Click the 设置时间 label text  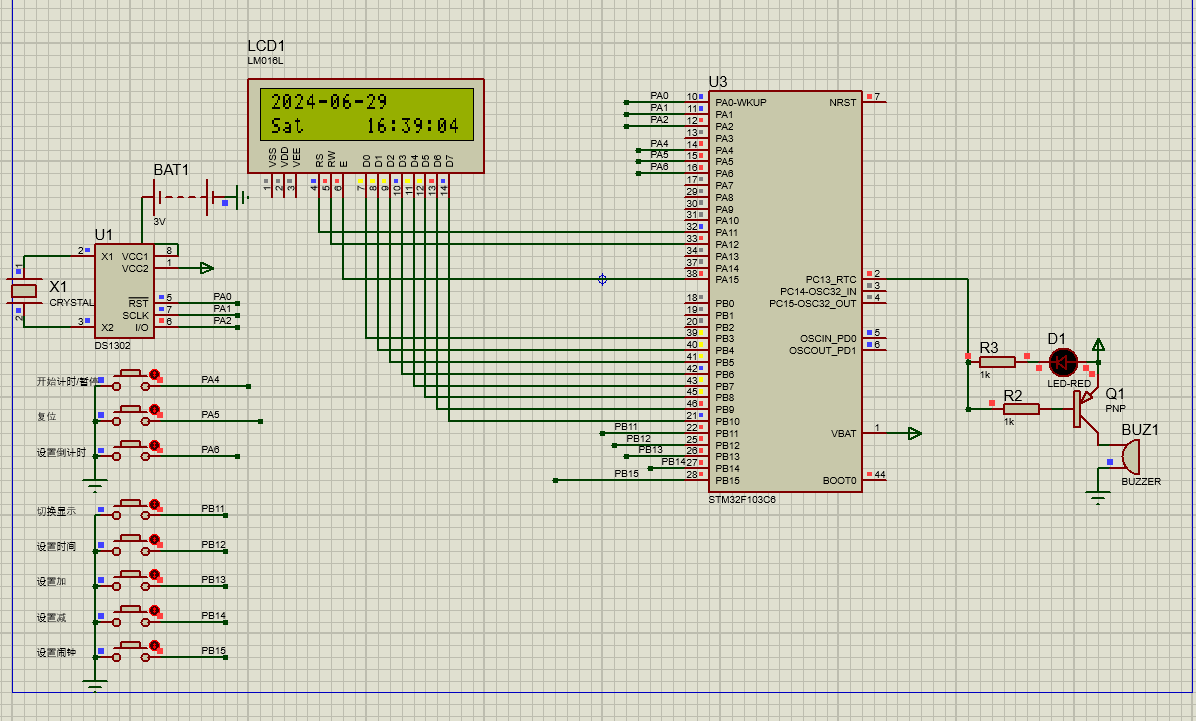(56, 546)
